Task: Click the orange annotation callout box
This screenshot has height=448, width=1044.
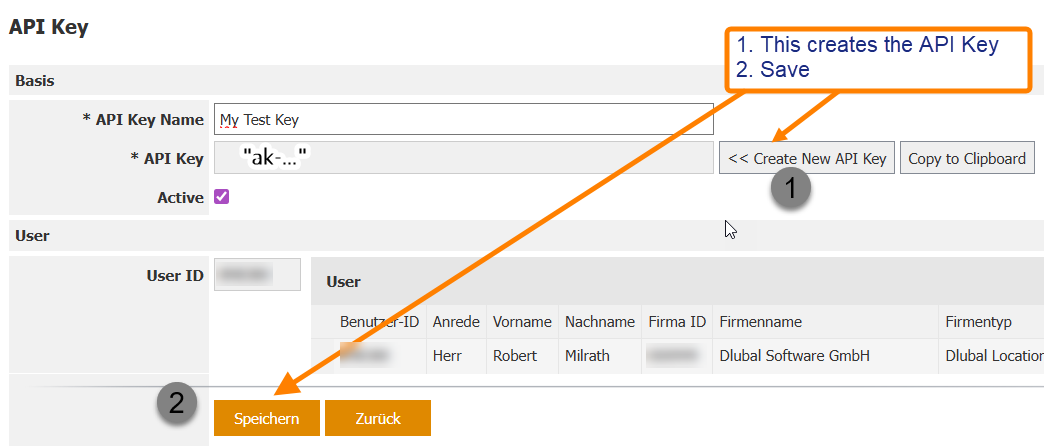Action: click(x=877, y=58)
